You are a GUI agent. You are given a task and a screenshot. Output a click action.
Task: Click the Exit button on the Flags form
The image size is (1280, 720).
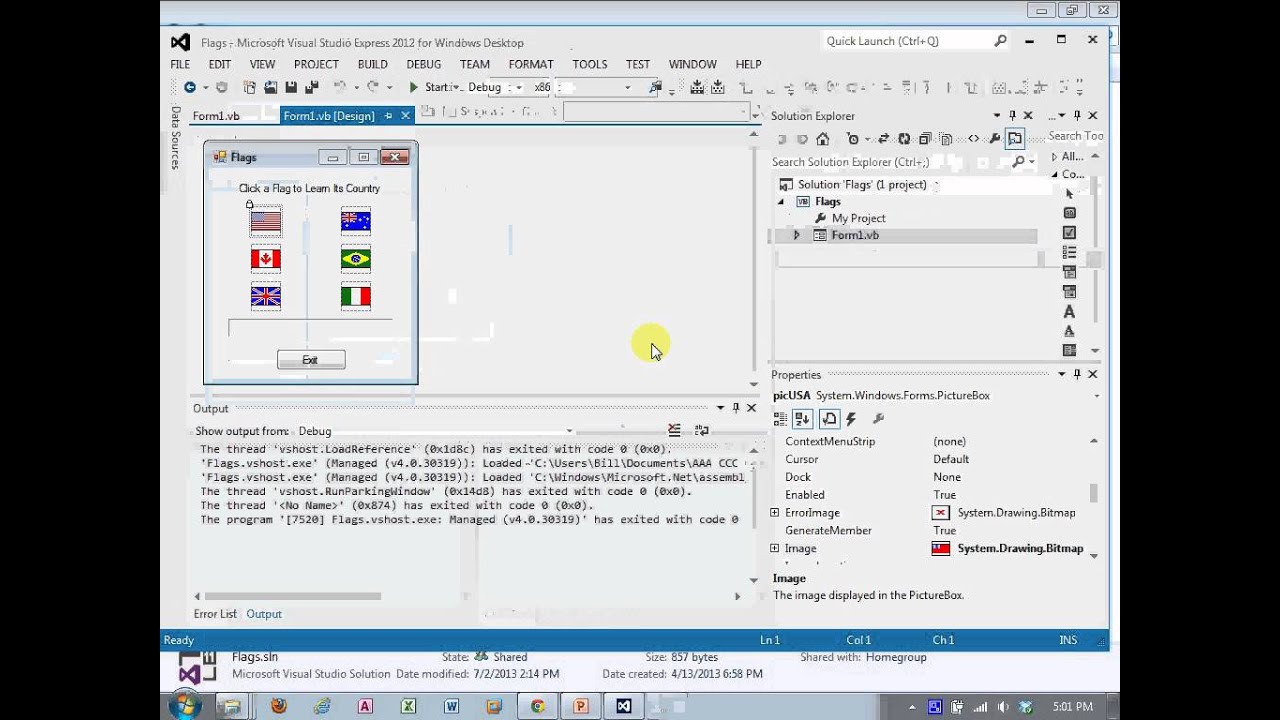(311, 360)
